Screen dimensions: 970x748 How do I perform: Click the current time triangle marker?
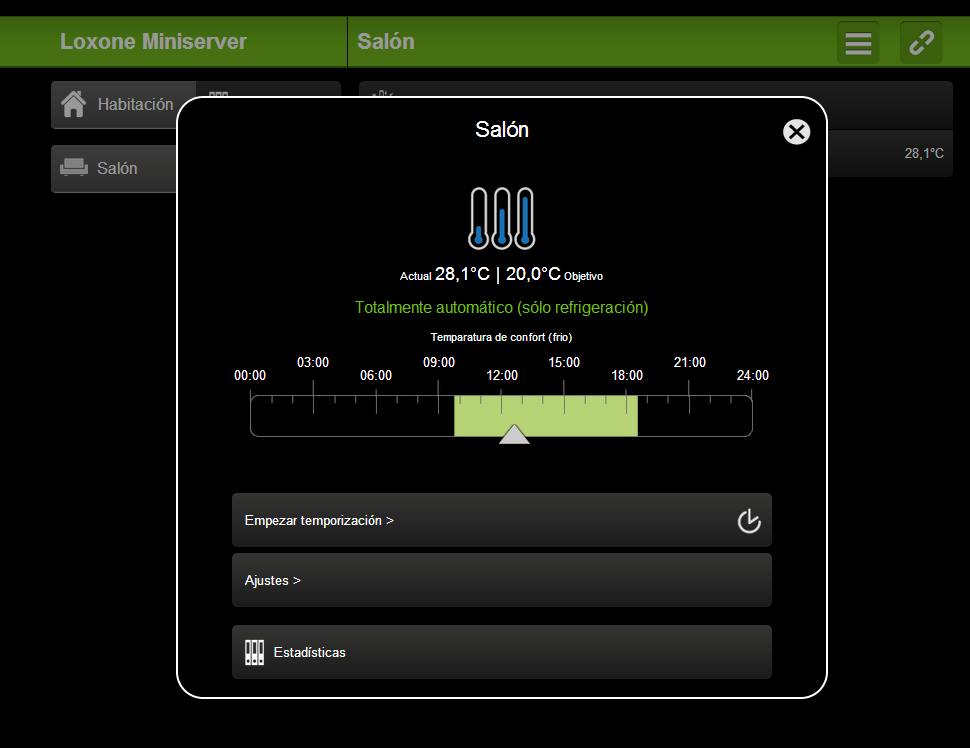pyautogui.click(x=514, y=434)
